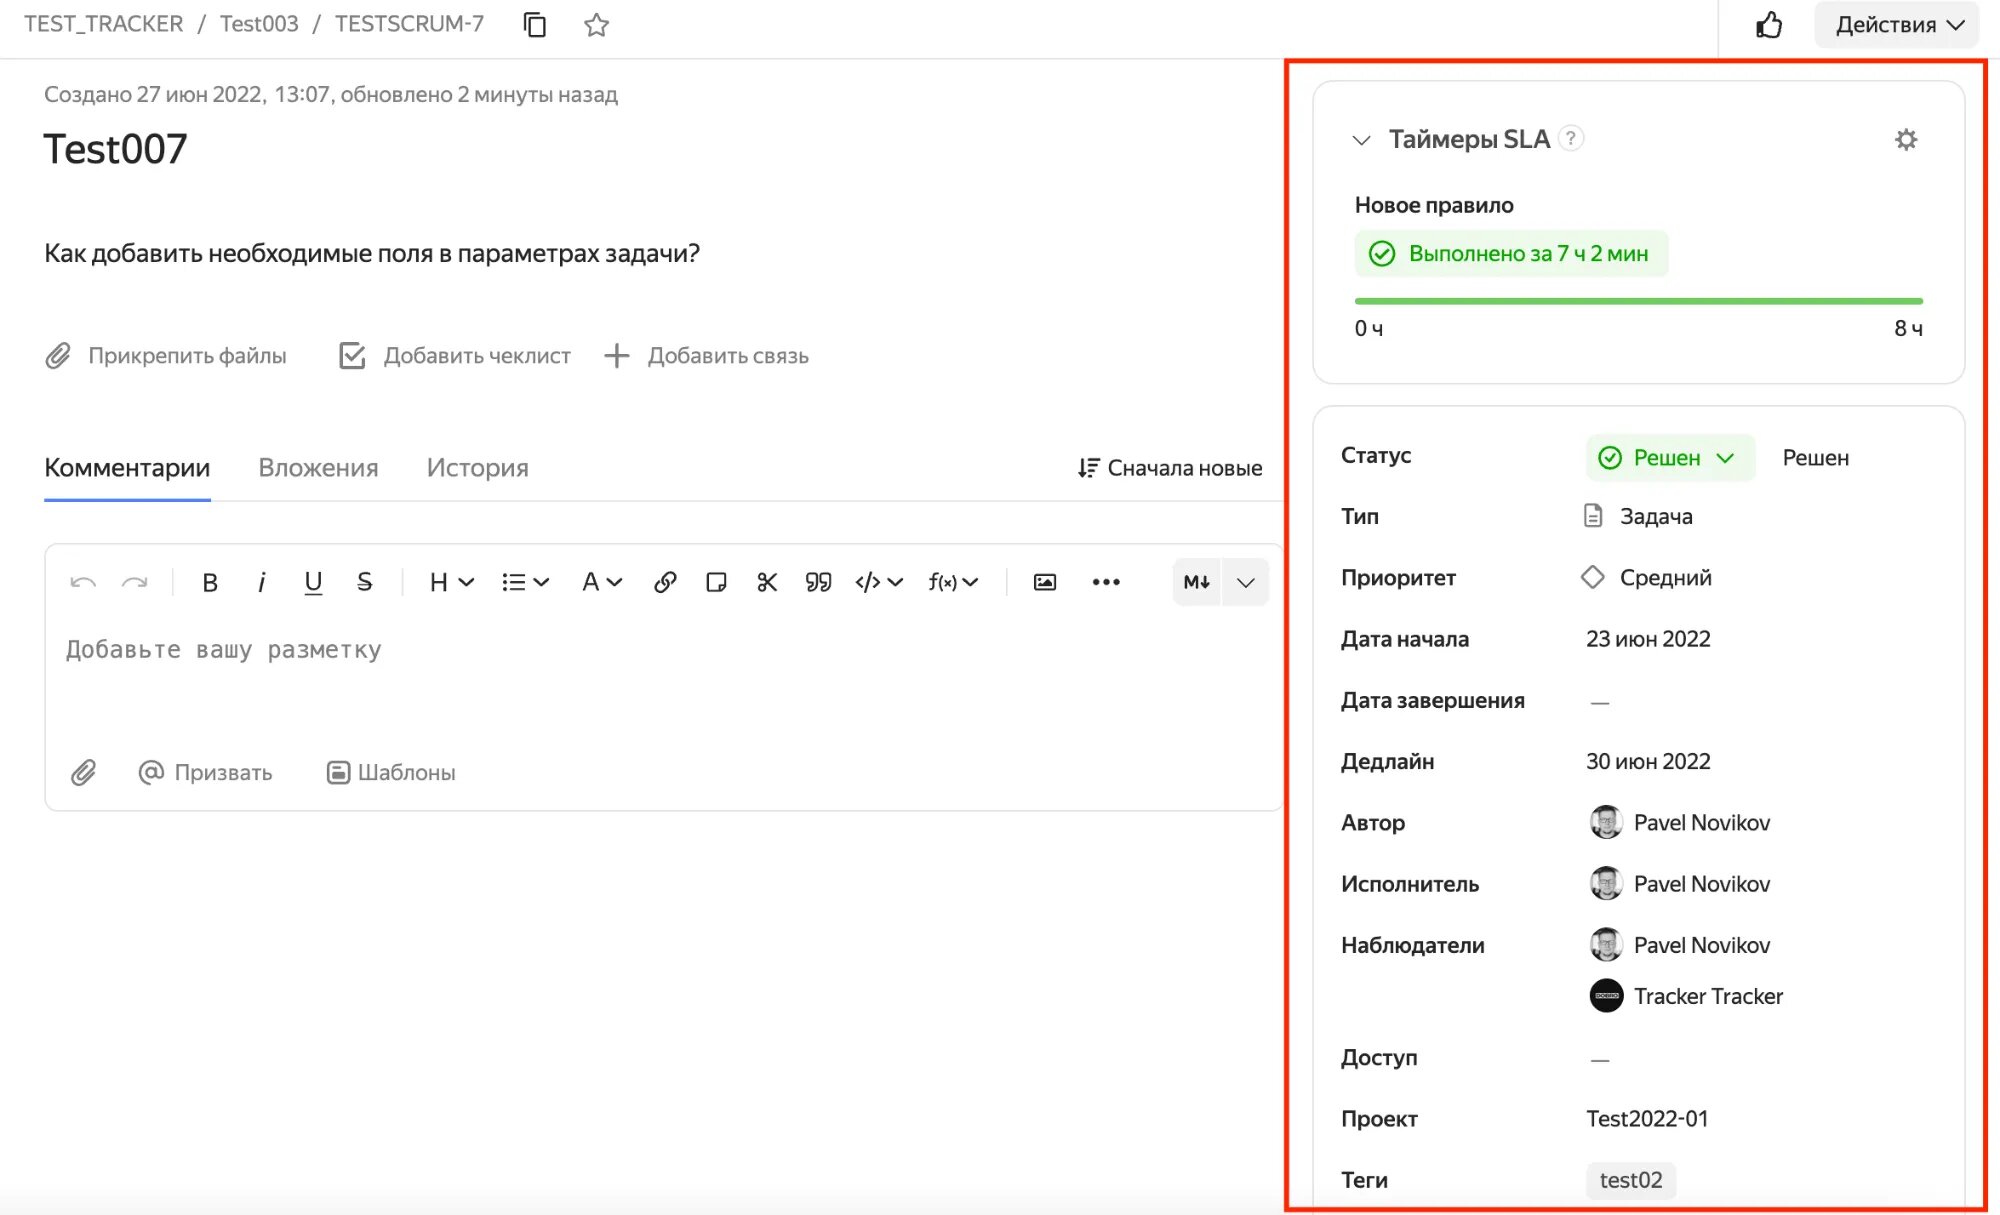Screen dimensions: 2000x1215
Task: Insert image using editor toolbar icon
Action: [x=1044, y=582]
